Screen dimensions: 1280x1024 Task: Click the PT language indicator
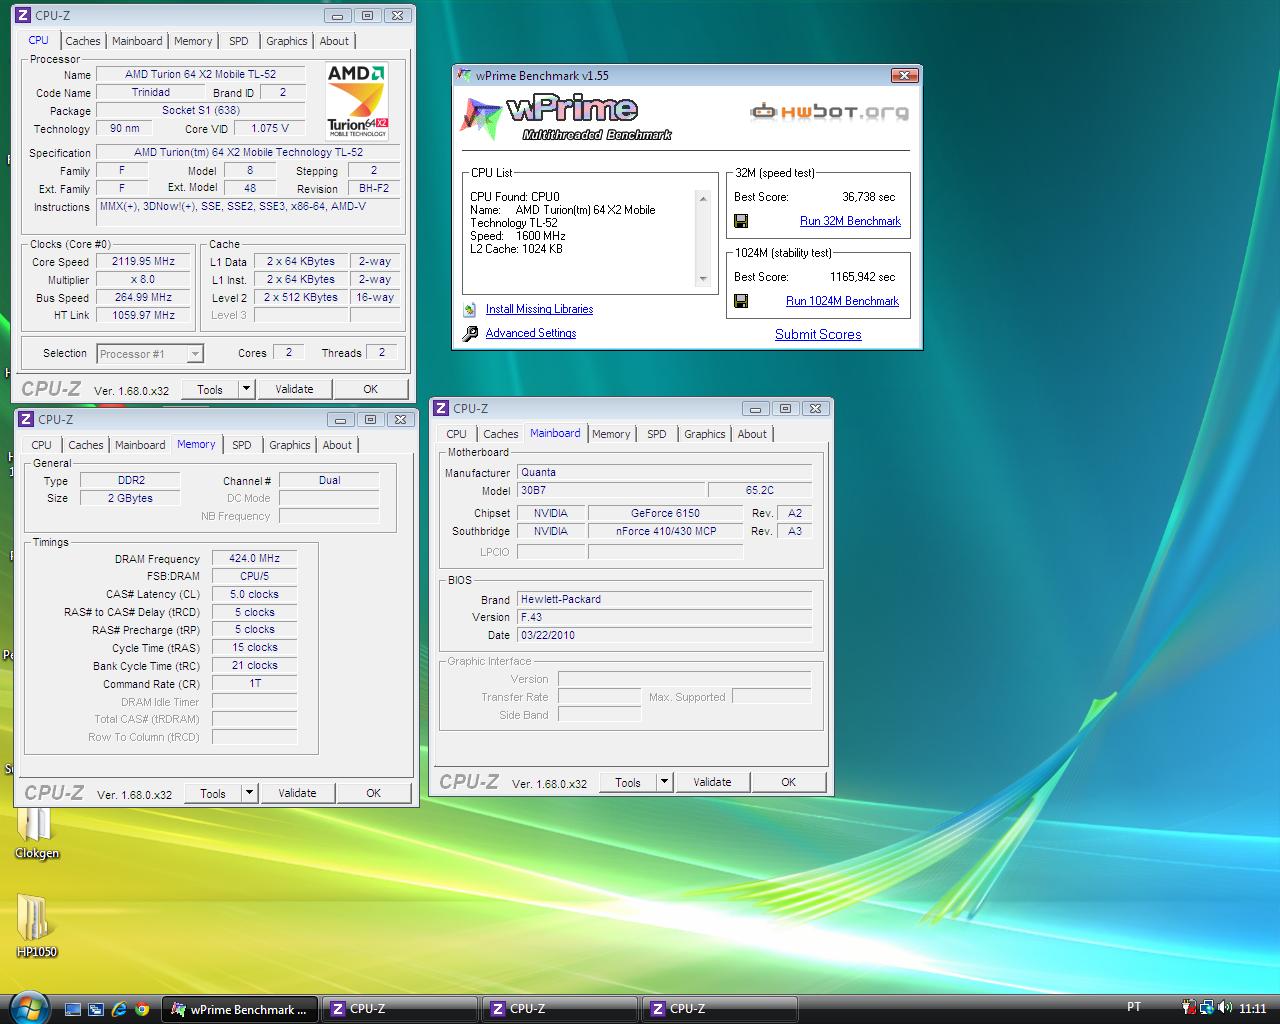pyautogui.click(x=1134, y=1007)
